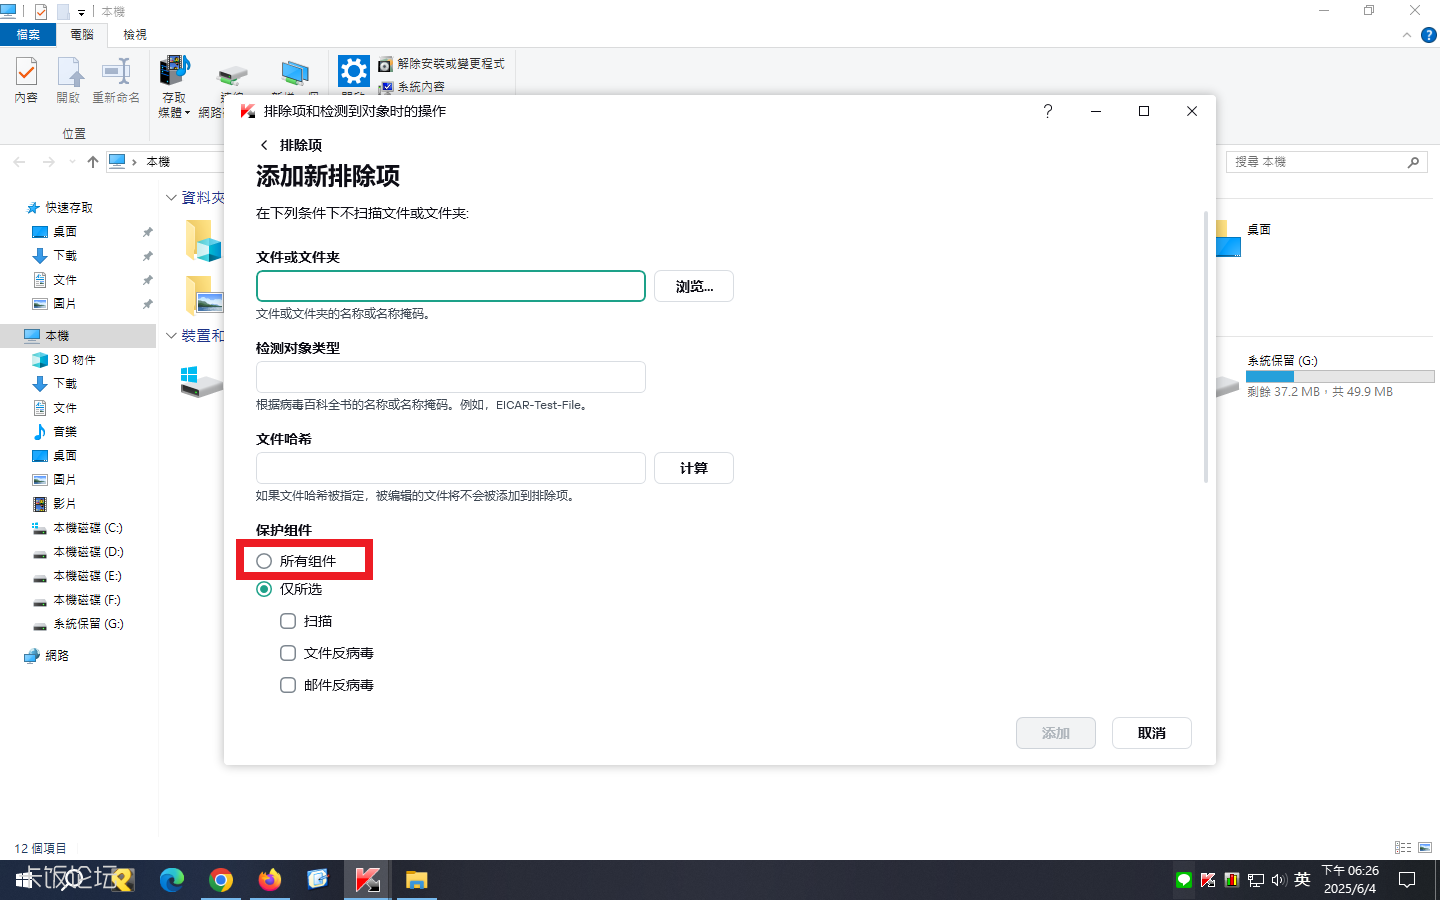Check the 邮件反病毒 checkbox
1440x900 pixels.
(x=288, y=685)
